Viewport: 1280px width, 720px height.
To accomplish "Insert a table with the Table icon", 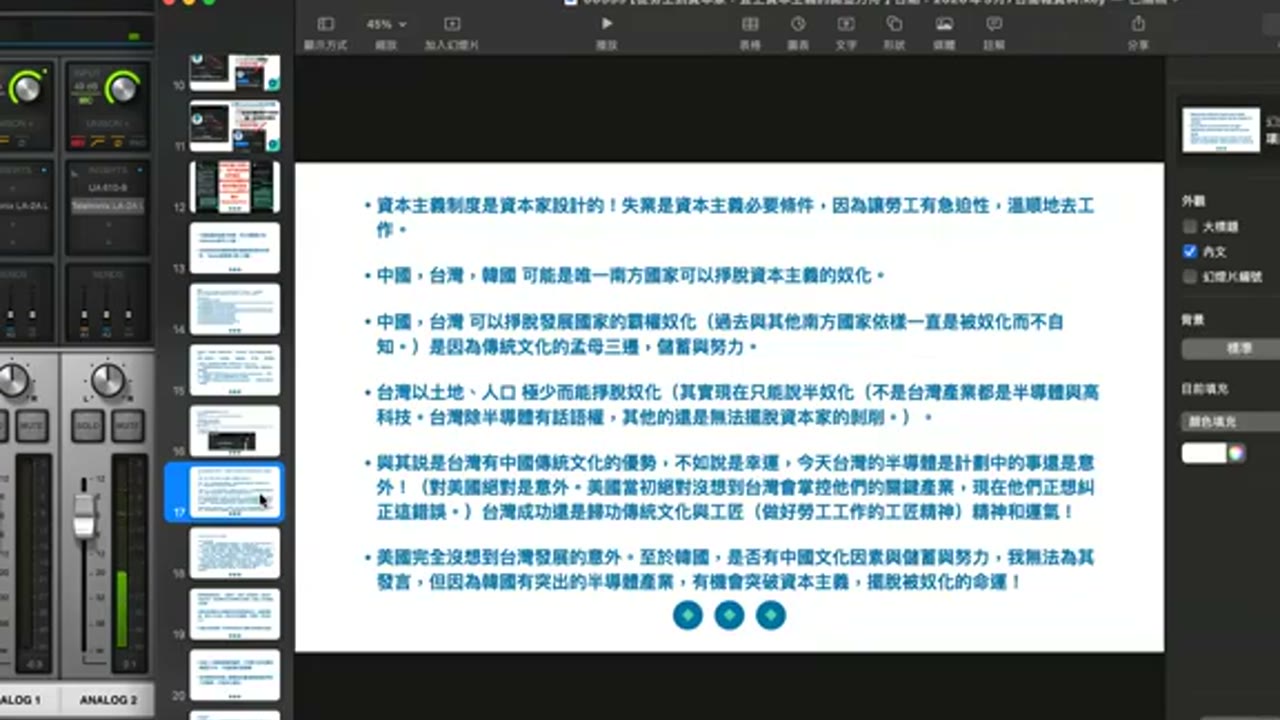I will [749, 24].
